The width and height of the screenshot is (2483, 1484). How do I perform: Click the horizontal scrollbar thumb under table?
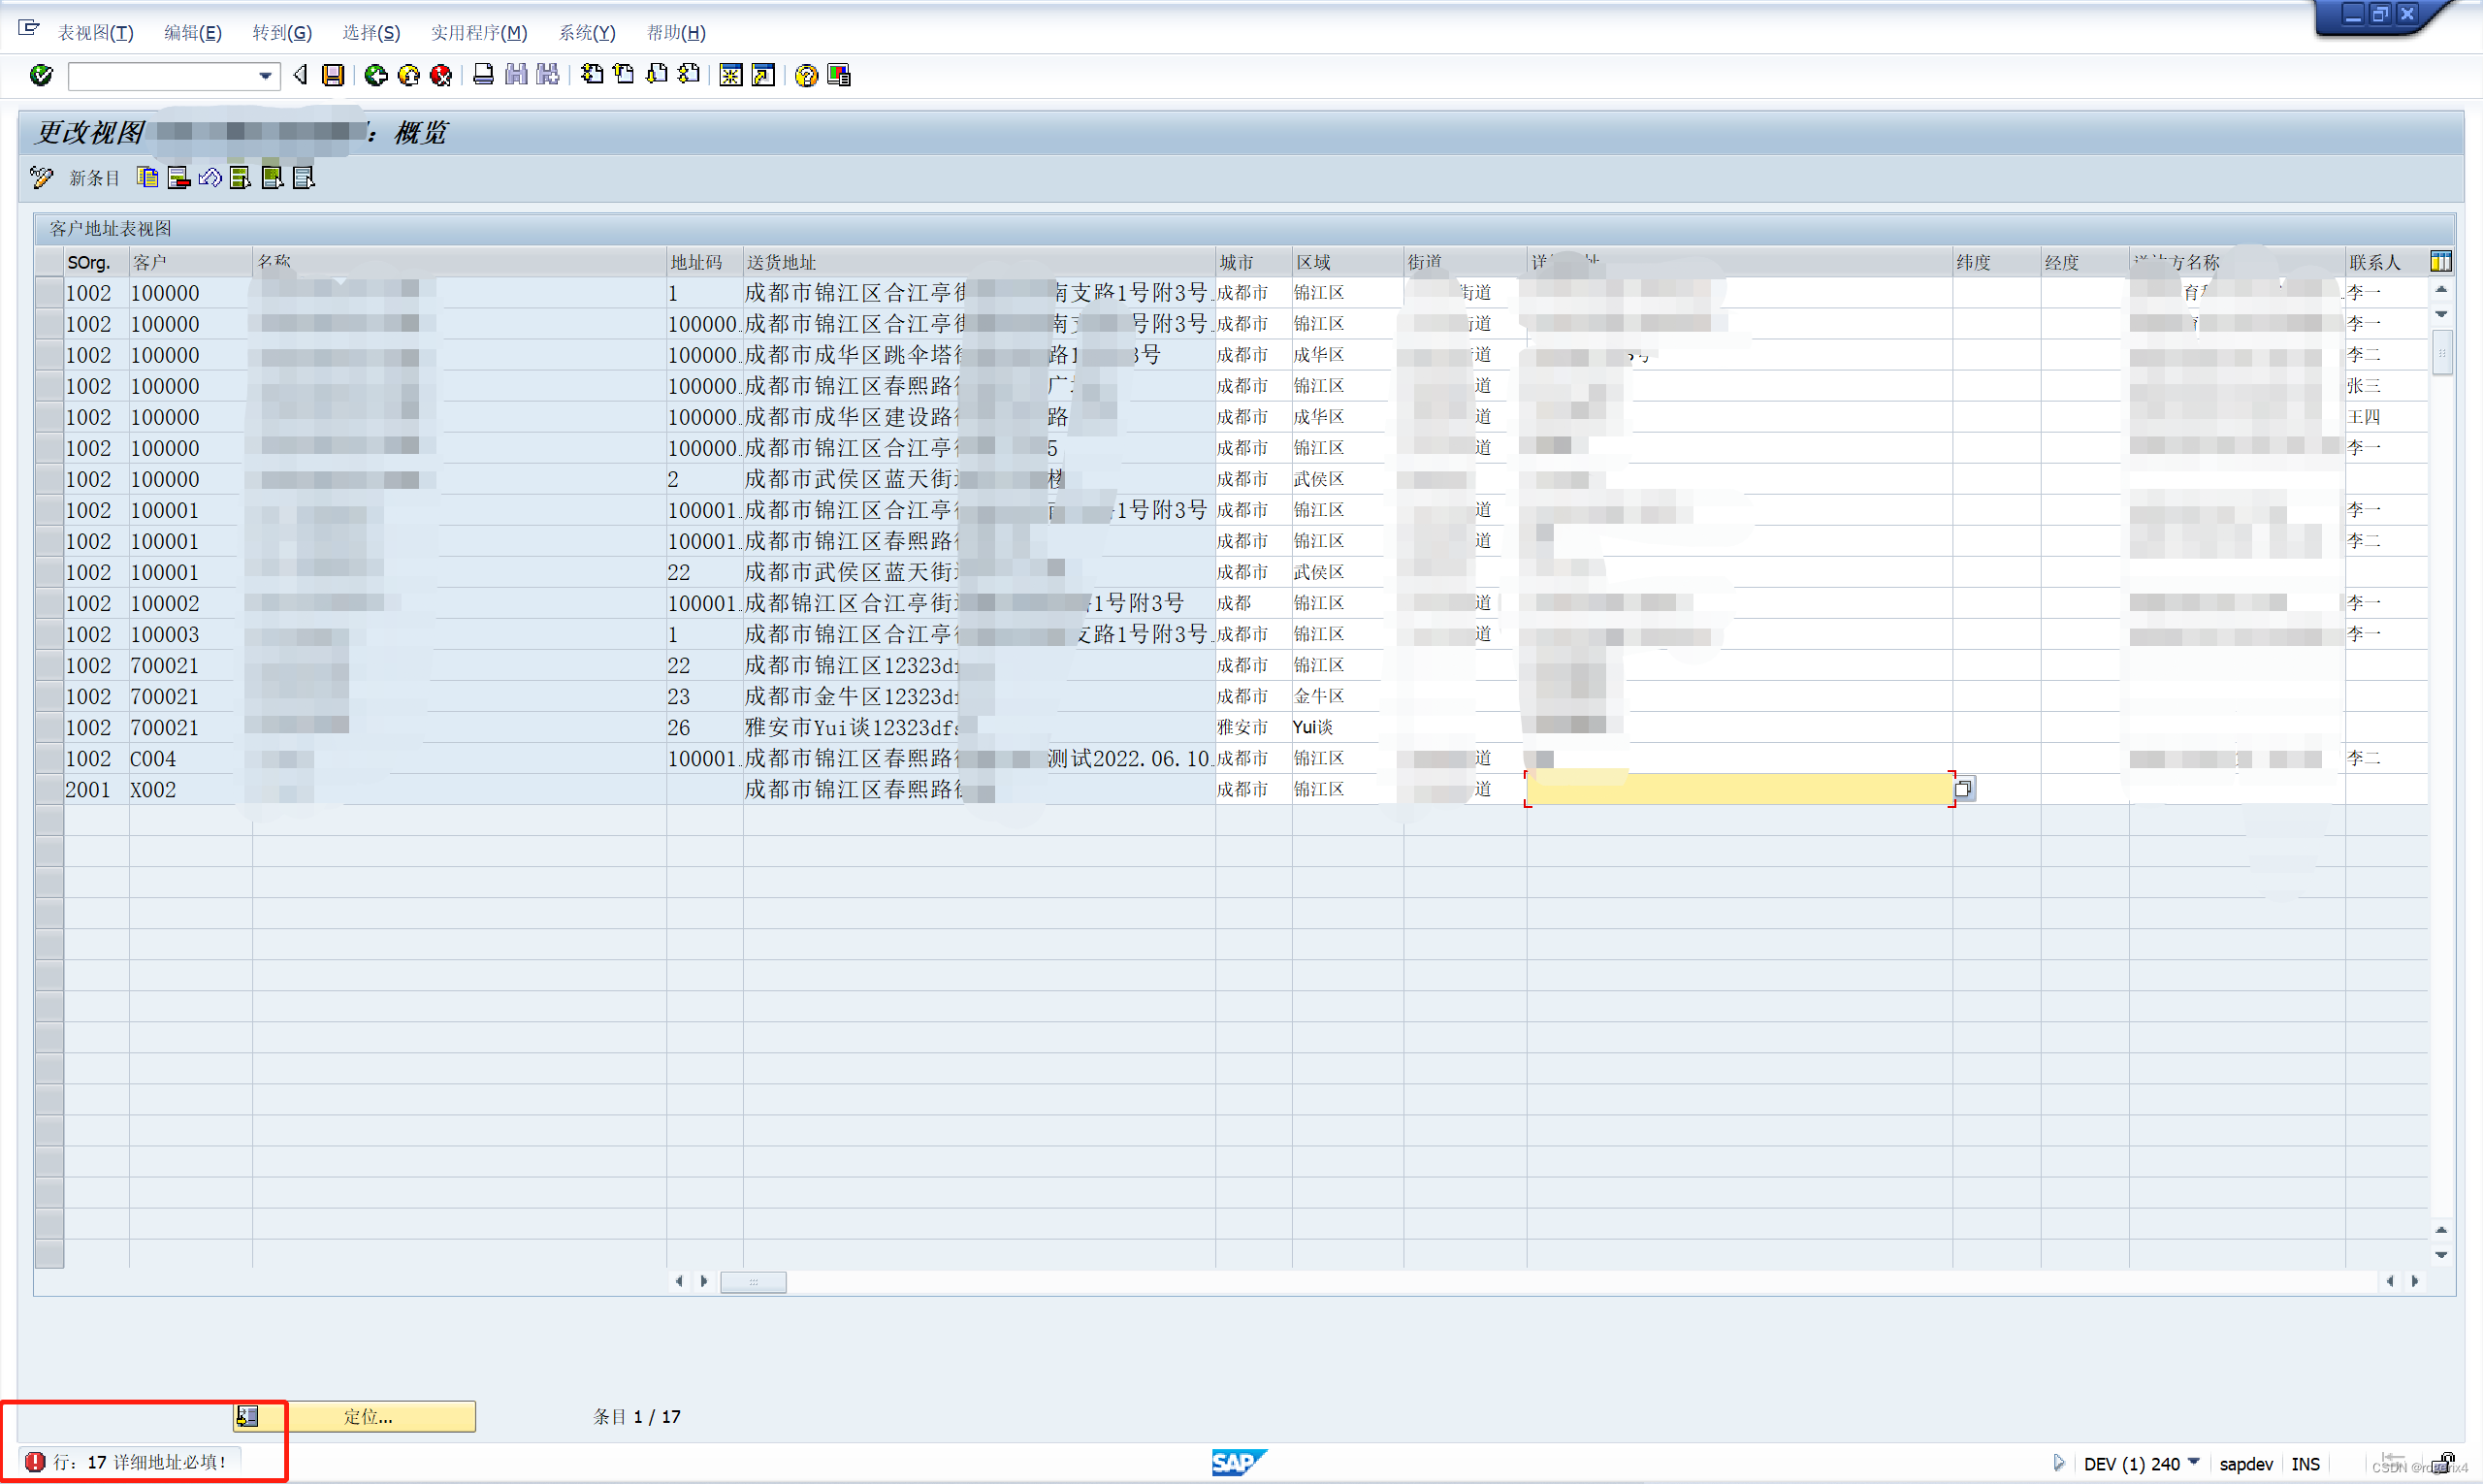(753, 1281)
